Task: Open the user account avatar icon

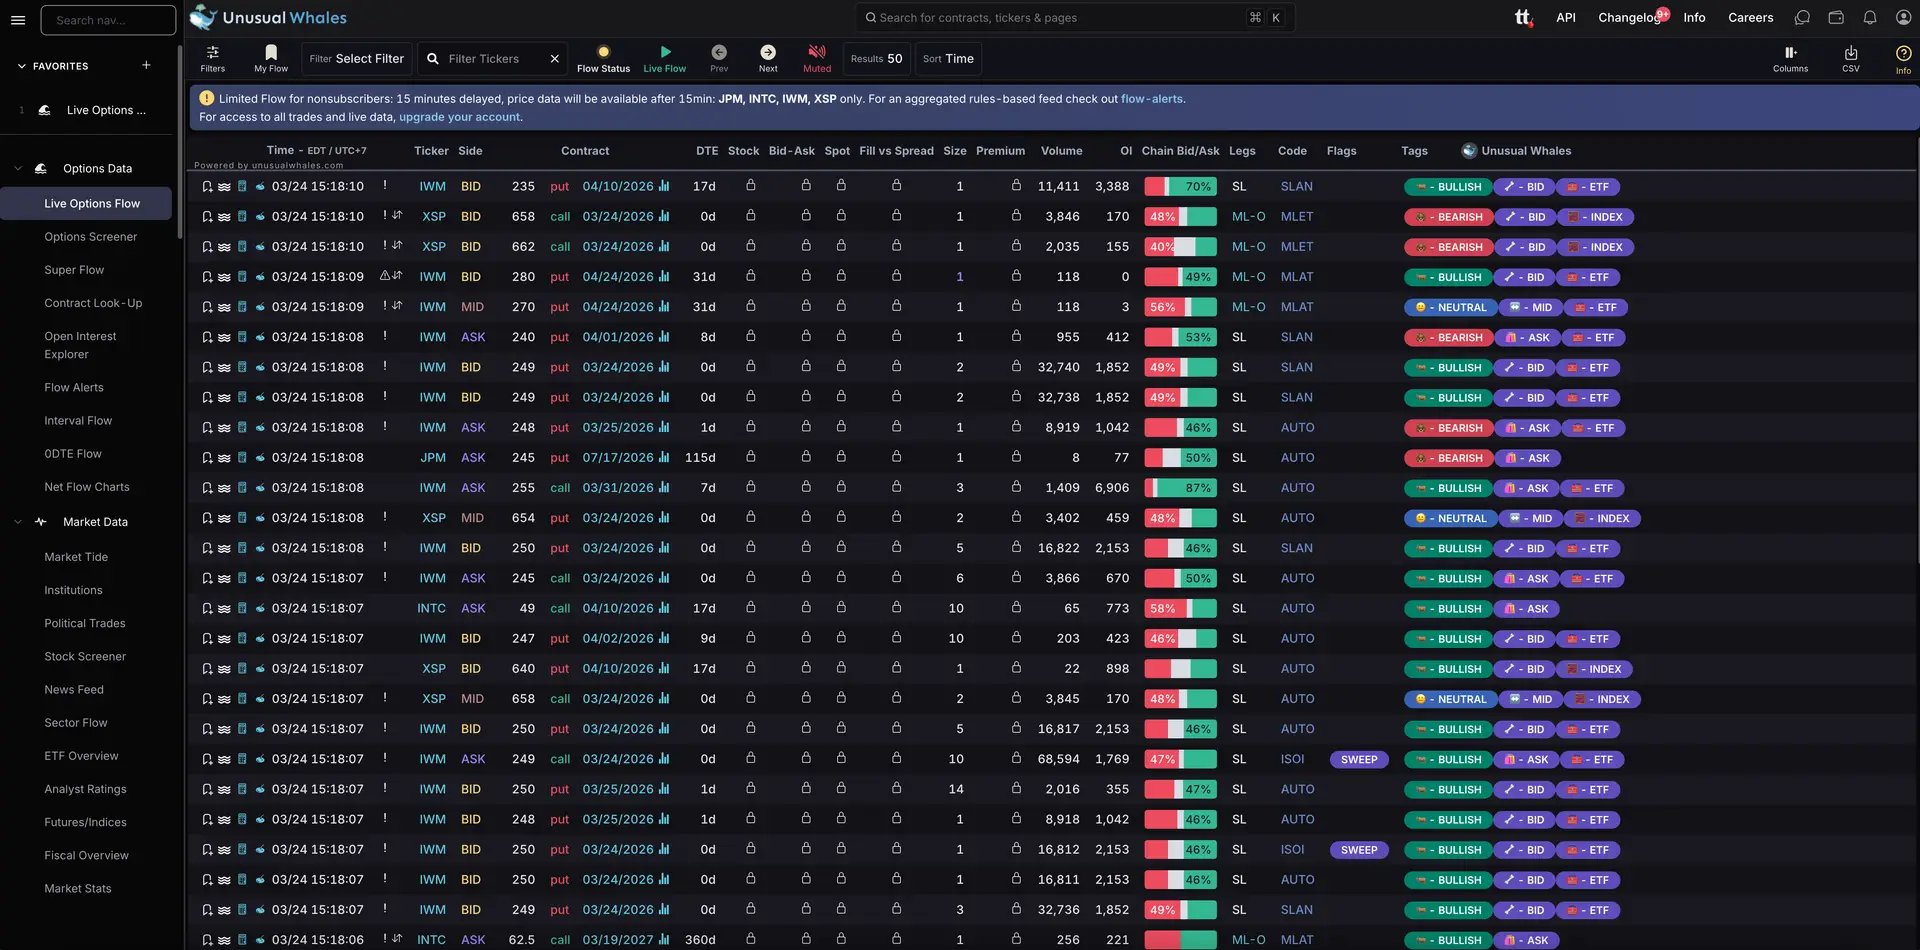Action: click(x=1903, y=17)
